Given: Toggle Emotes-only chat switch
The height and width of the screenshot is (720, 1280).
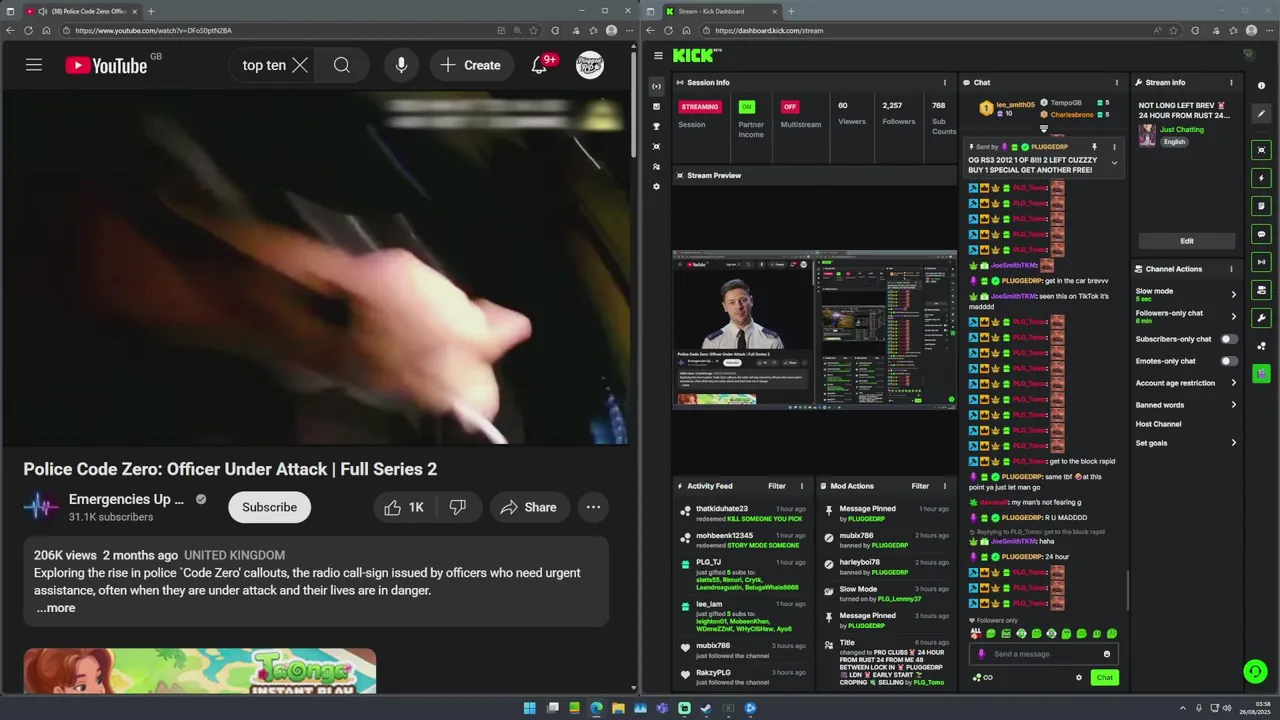Looking at the screenshot, I should [1228, 361].
